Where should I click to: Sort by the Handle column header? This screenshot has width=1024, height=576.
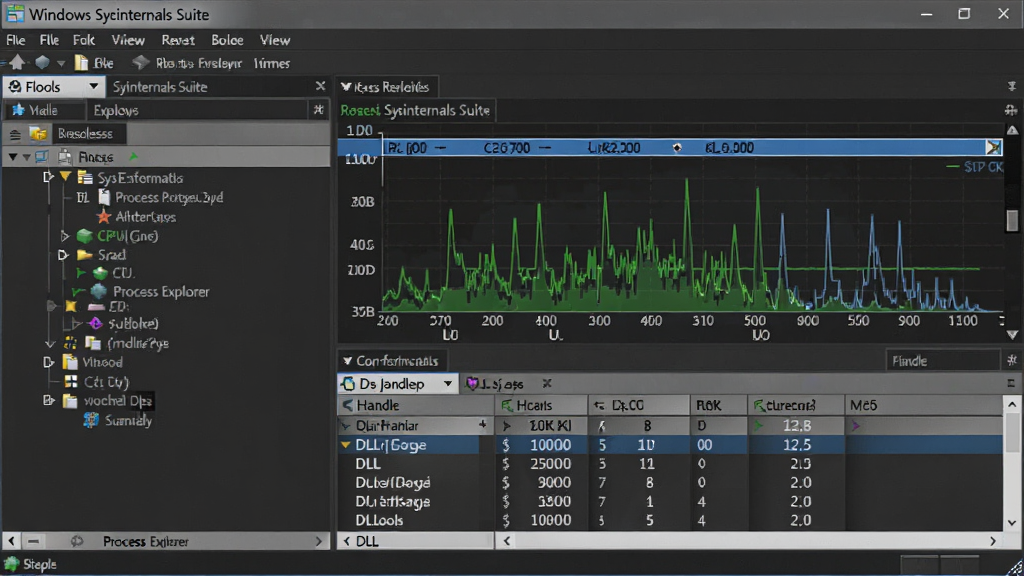(415, 406)
